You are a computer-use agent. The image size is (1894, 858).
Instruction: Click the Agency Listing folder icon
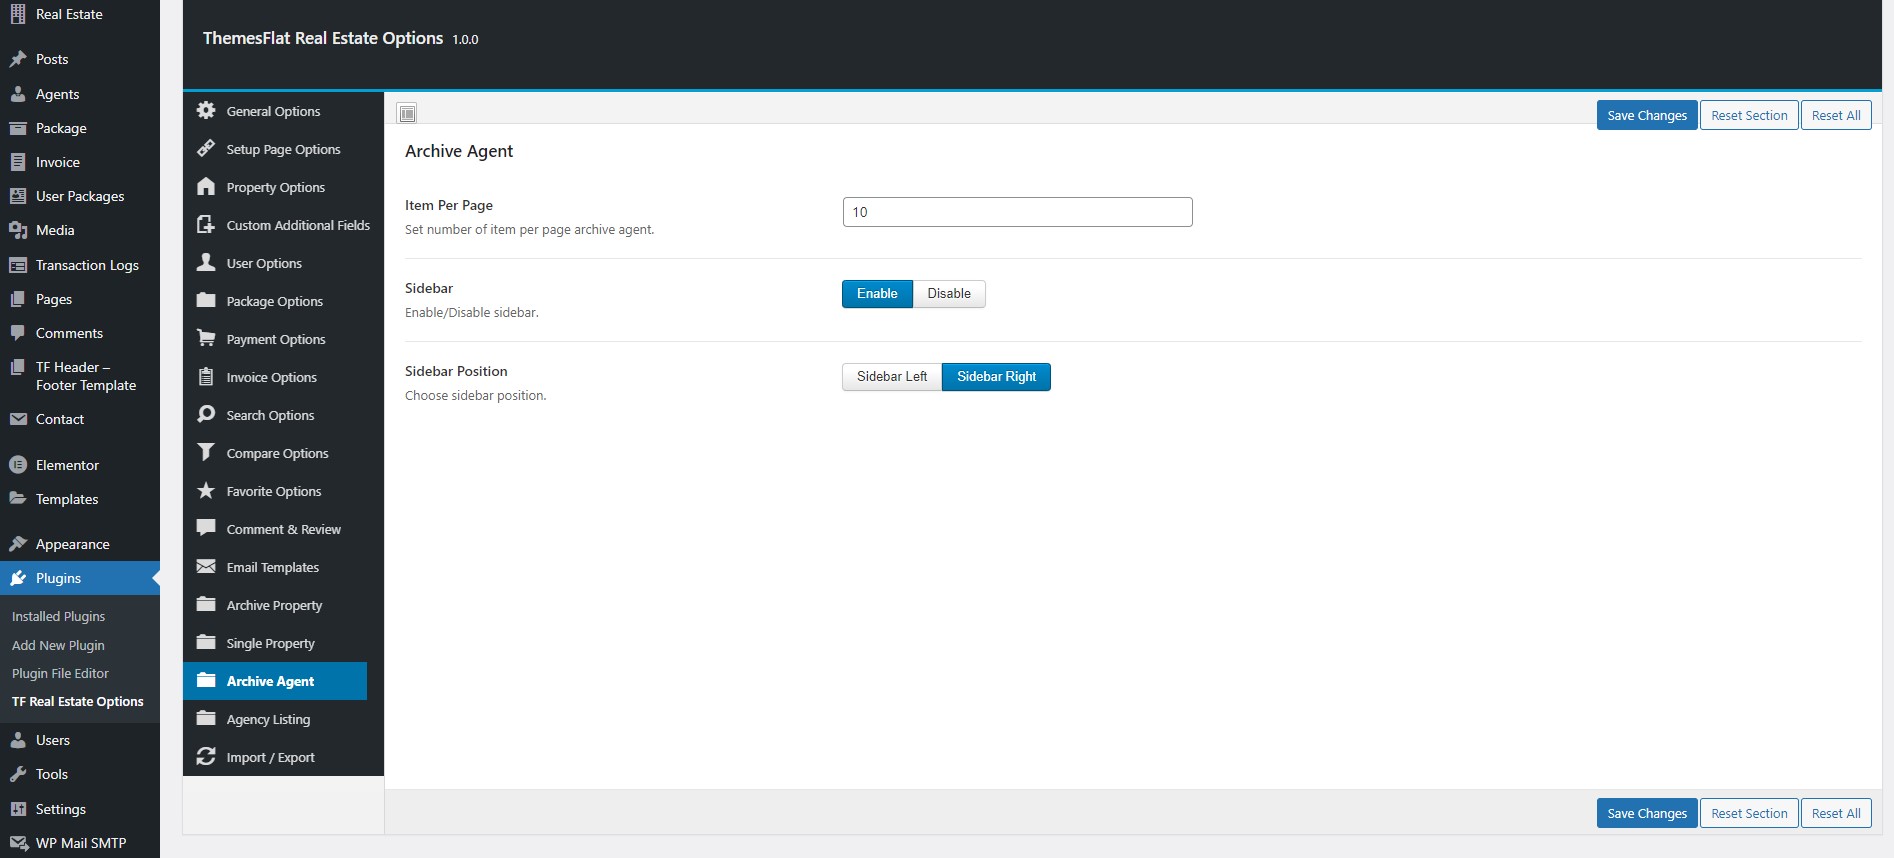pos(206,719)
